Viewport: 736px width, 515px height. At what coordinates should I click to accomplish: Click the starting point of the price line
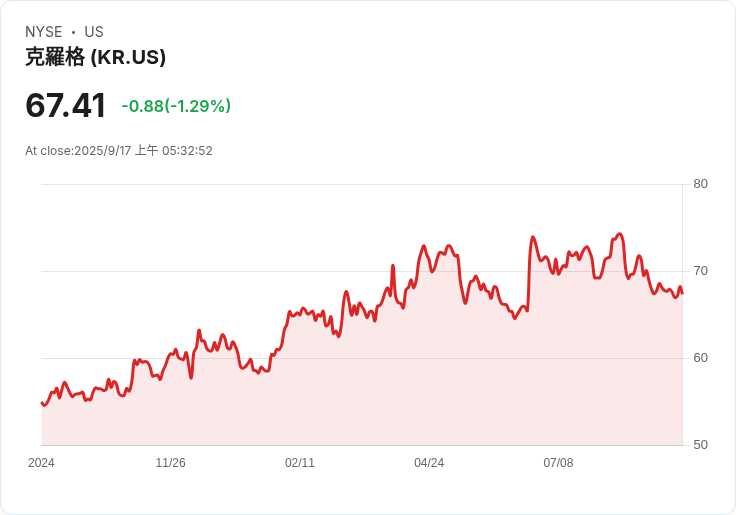click(x=42, y=403)
